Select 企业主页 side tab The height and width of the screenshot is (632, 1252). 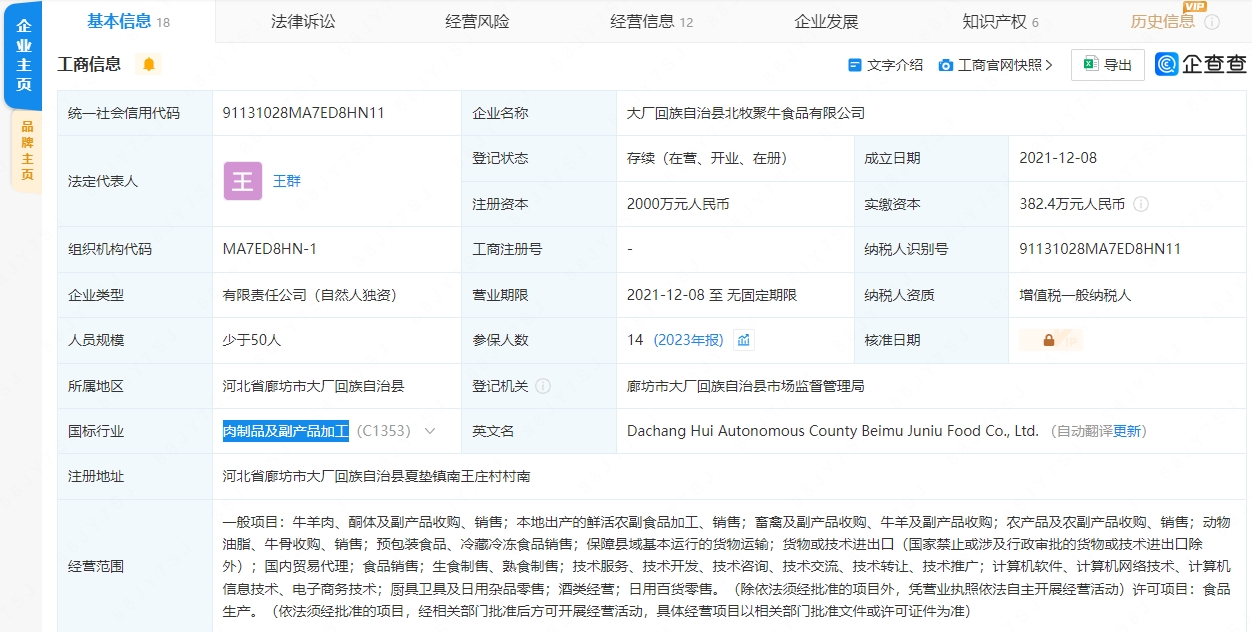tap(24, 55)
